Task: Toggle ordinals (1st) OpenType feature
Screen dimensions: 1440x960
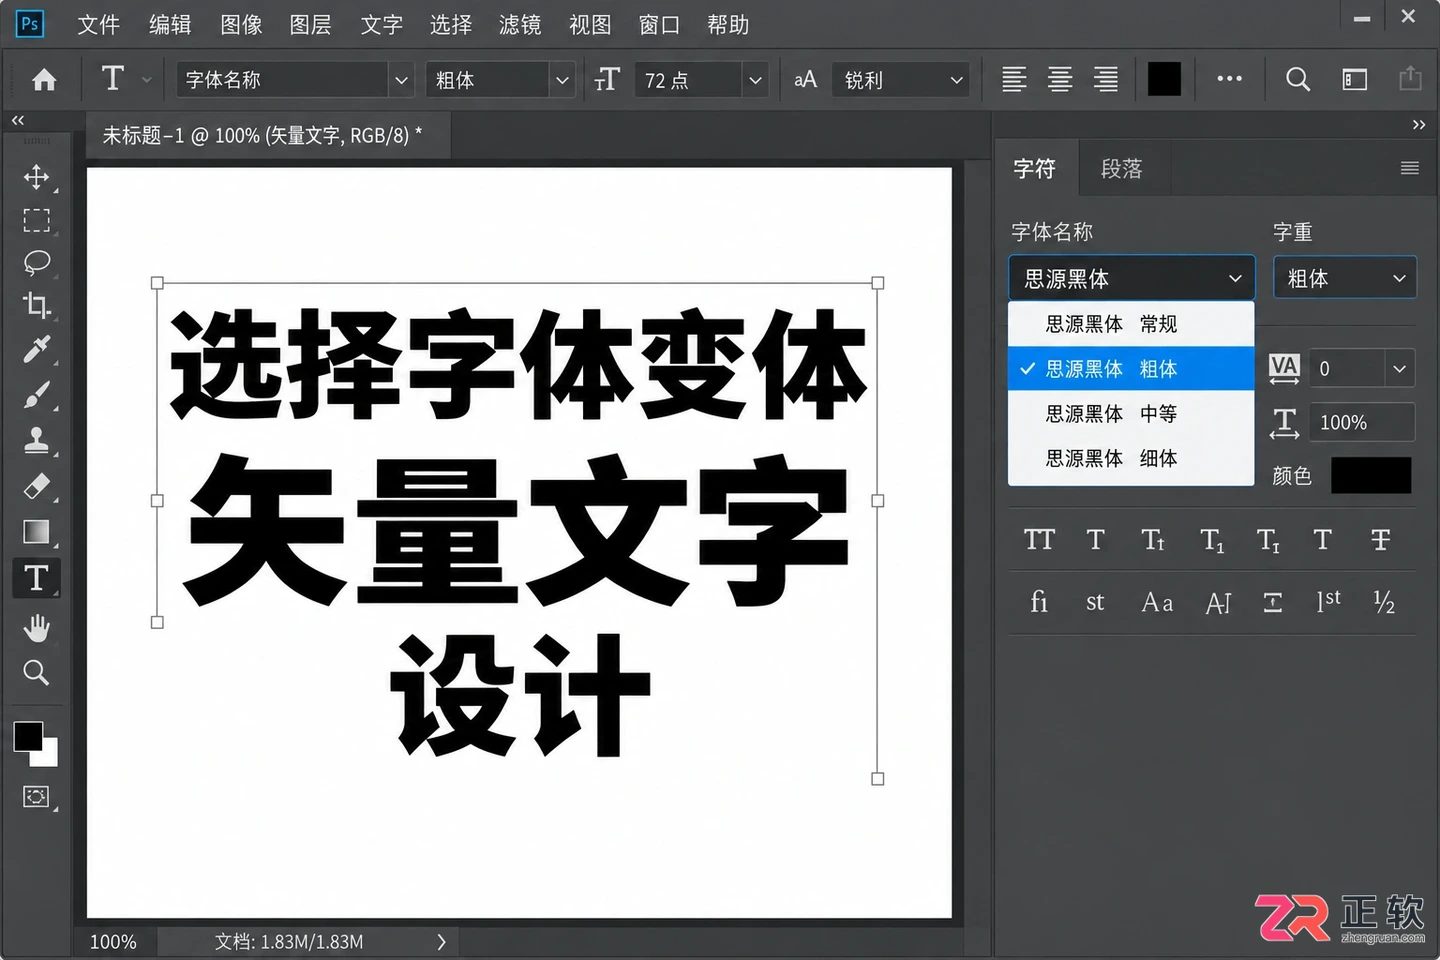Action: [x=1329, y=601]
